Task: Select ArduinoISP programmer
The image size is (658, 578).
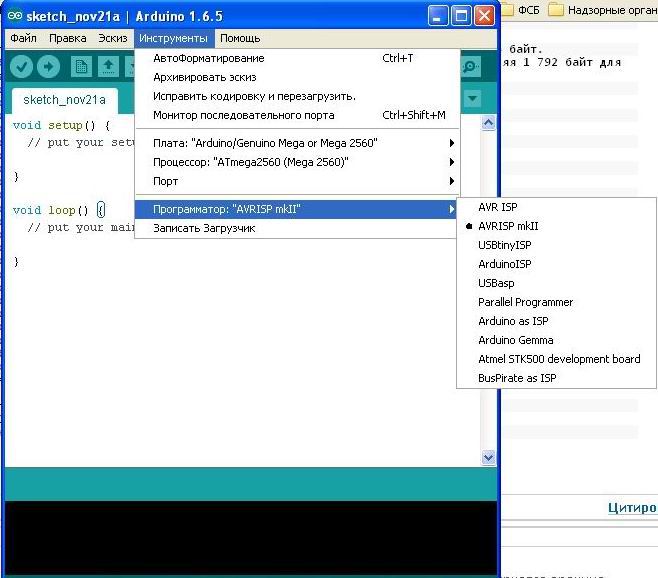Action: click(556, 264)
